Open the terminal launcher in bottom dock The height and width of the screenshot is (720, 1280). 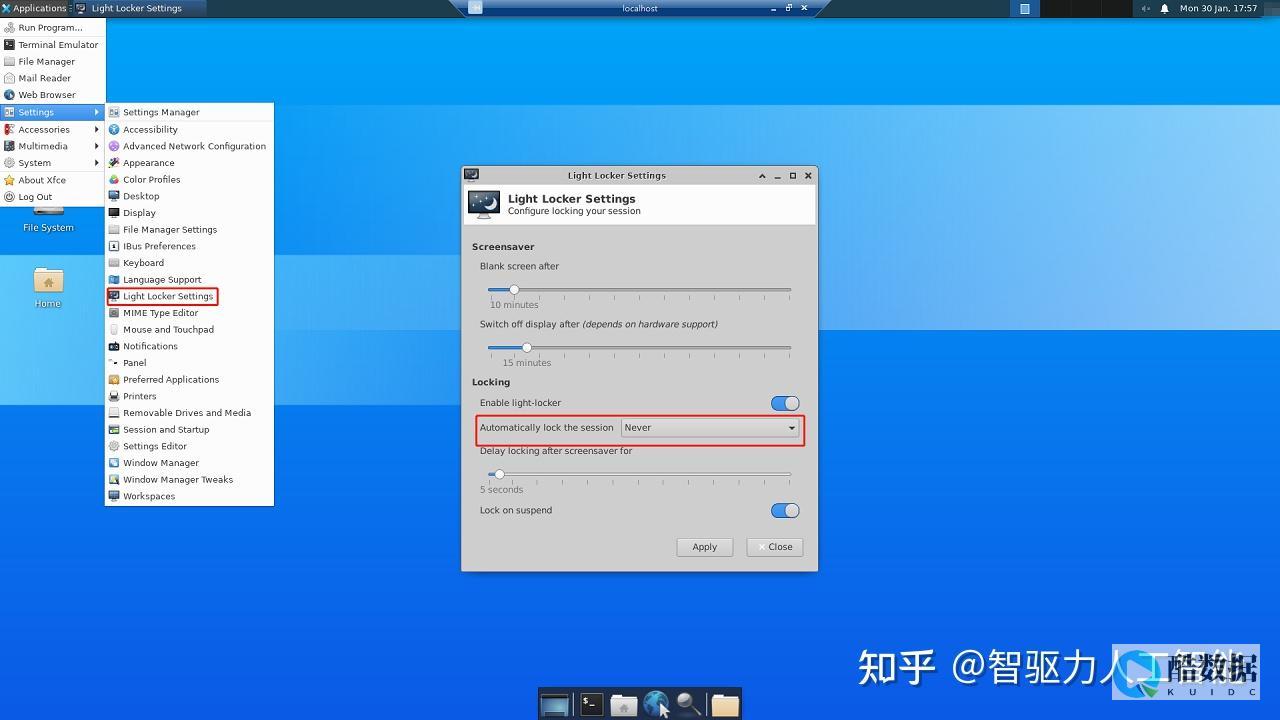590,704
